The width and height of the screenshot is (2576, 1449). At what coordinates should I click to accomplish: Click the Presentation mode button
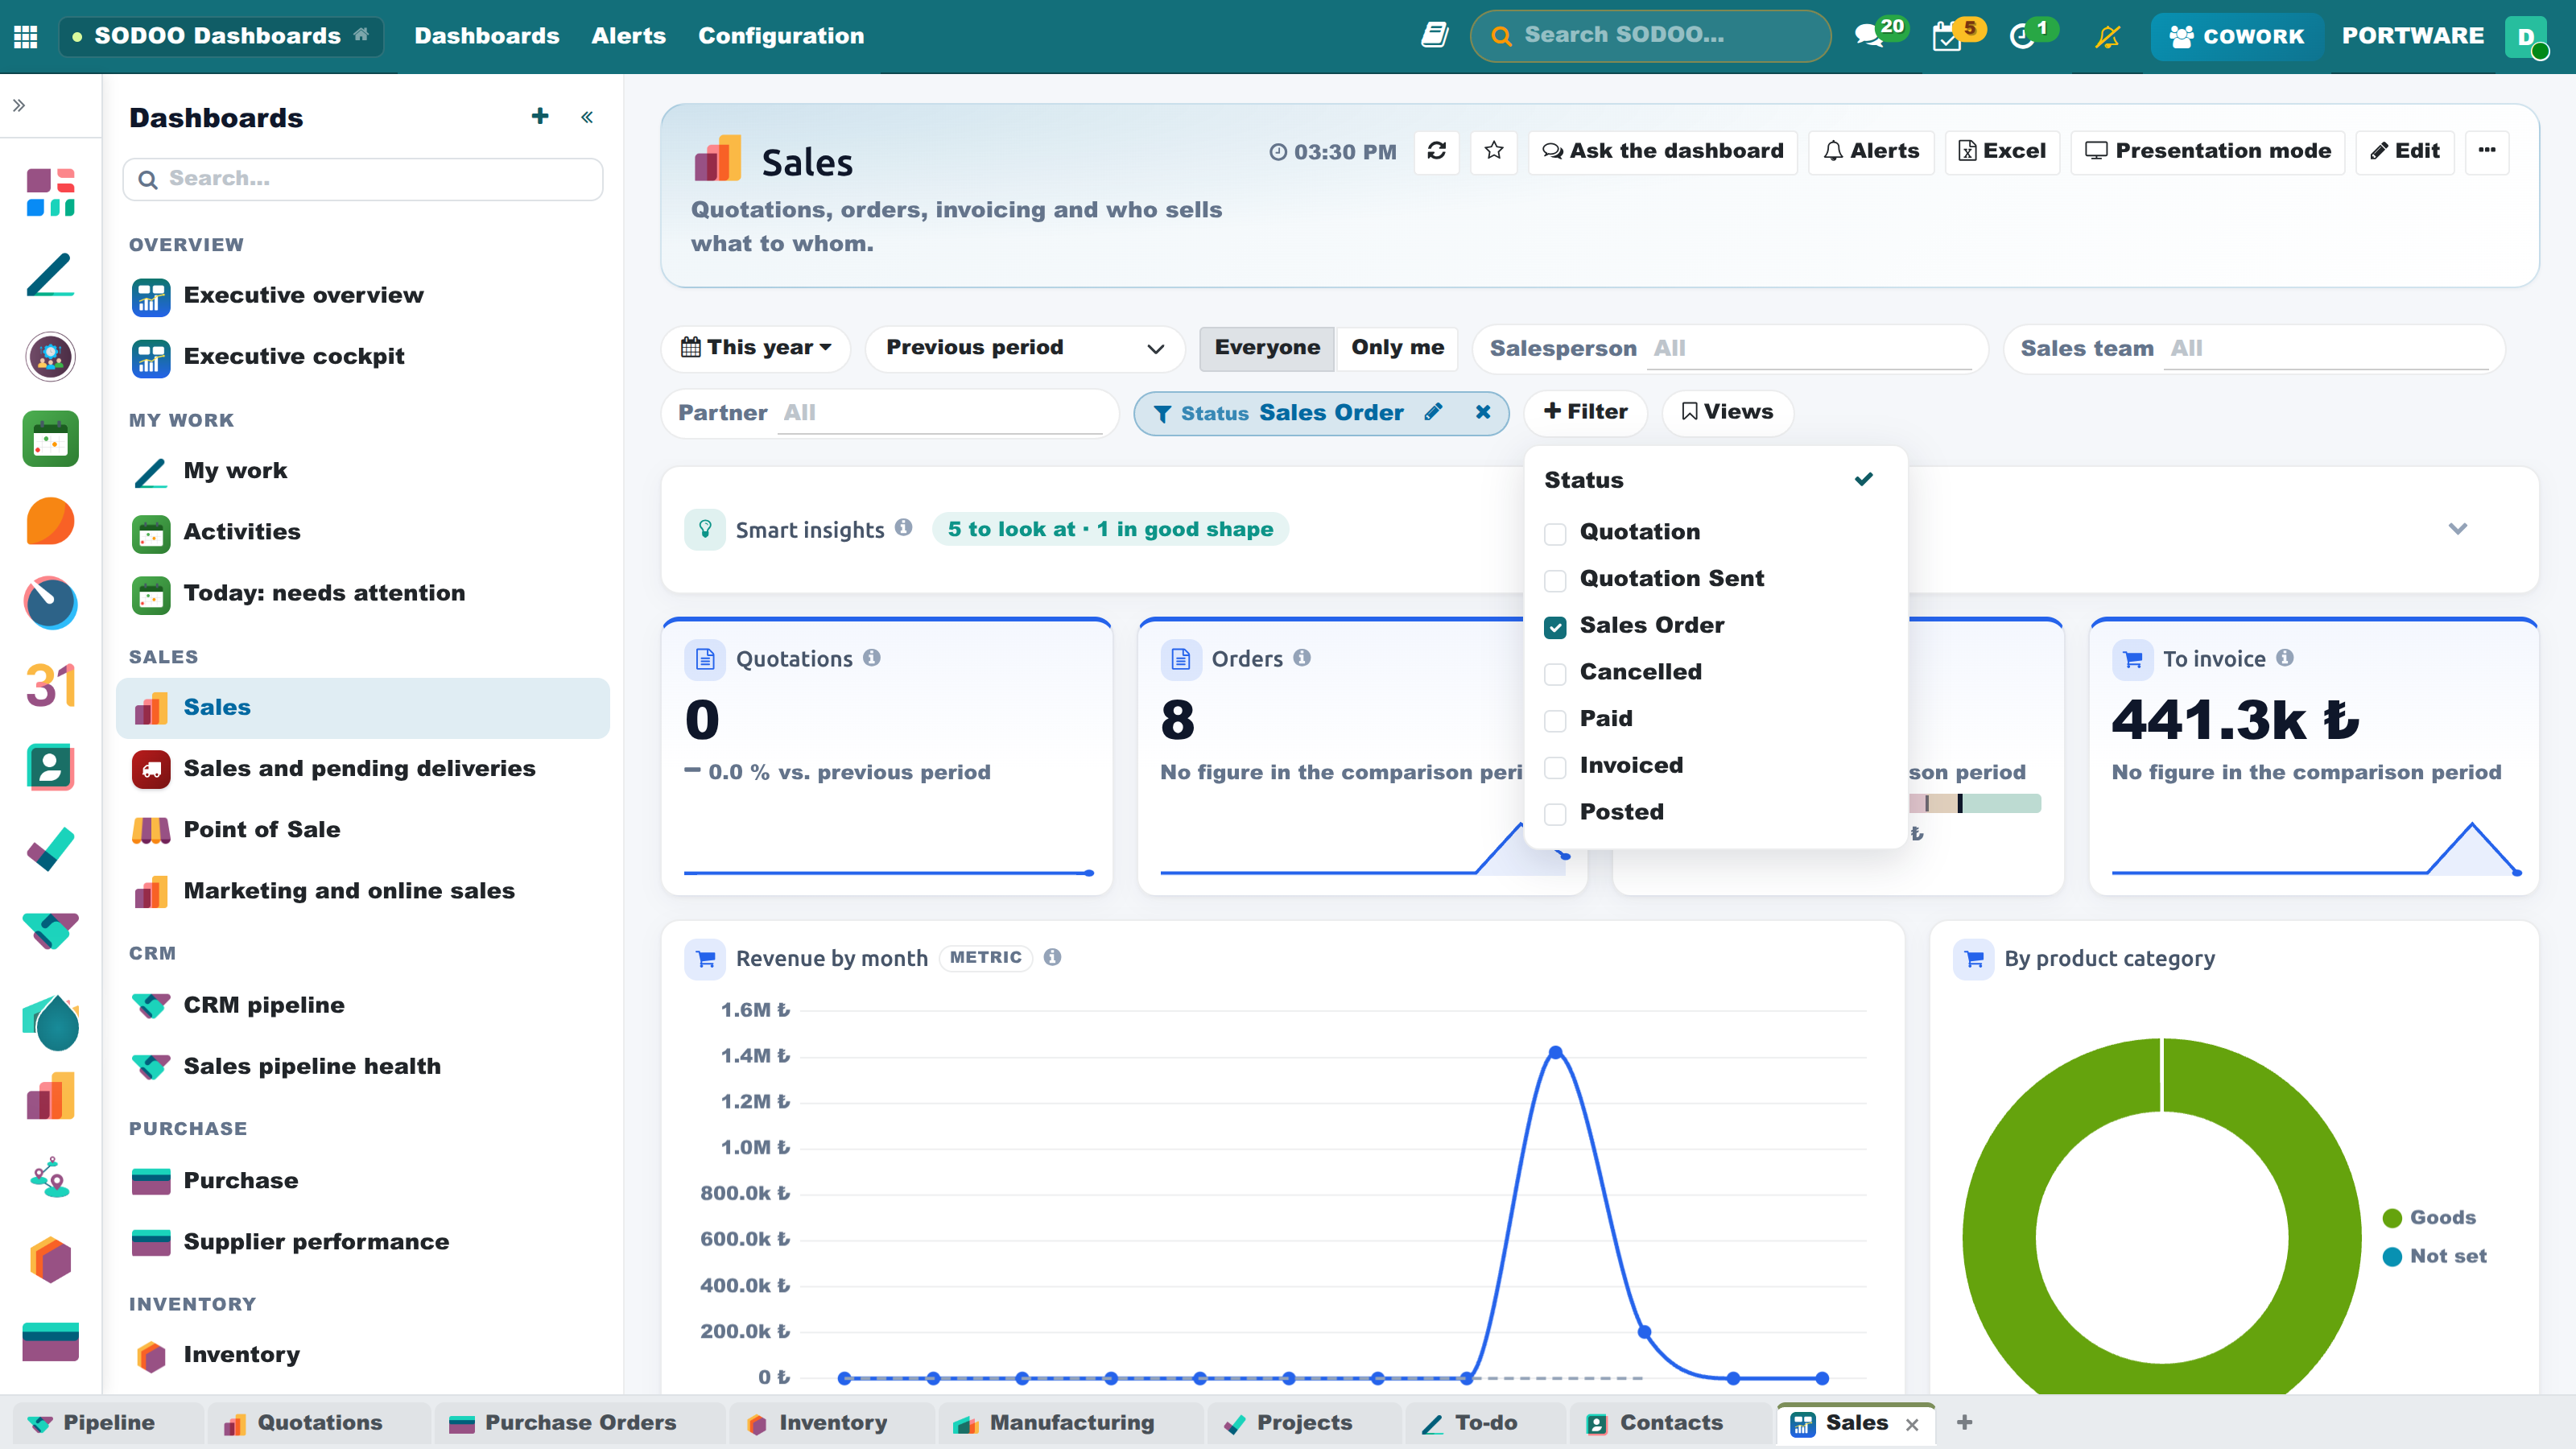tap(2208, 151)
